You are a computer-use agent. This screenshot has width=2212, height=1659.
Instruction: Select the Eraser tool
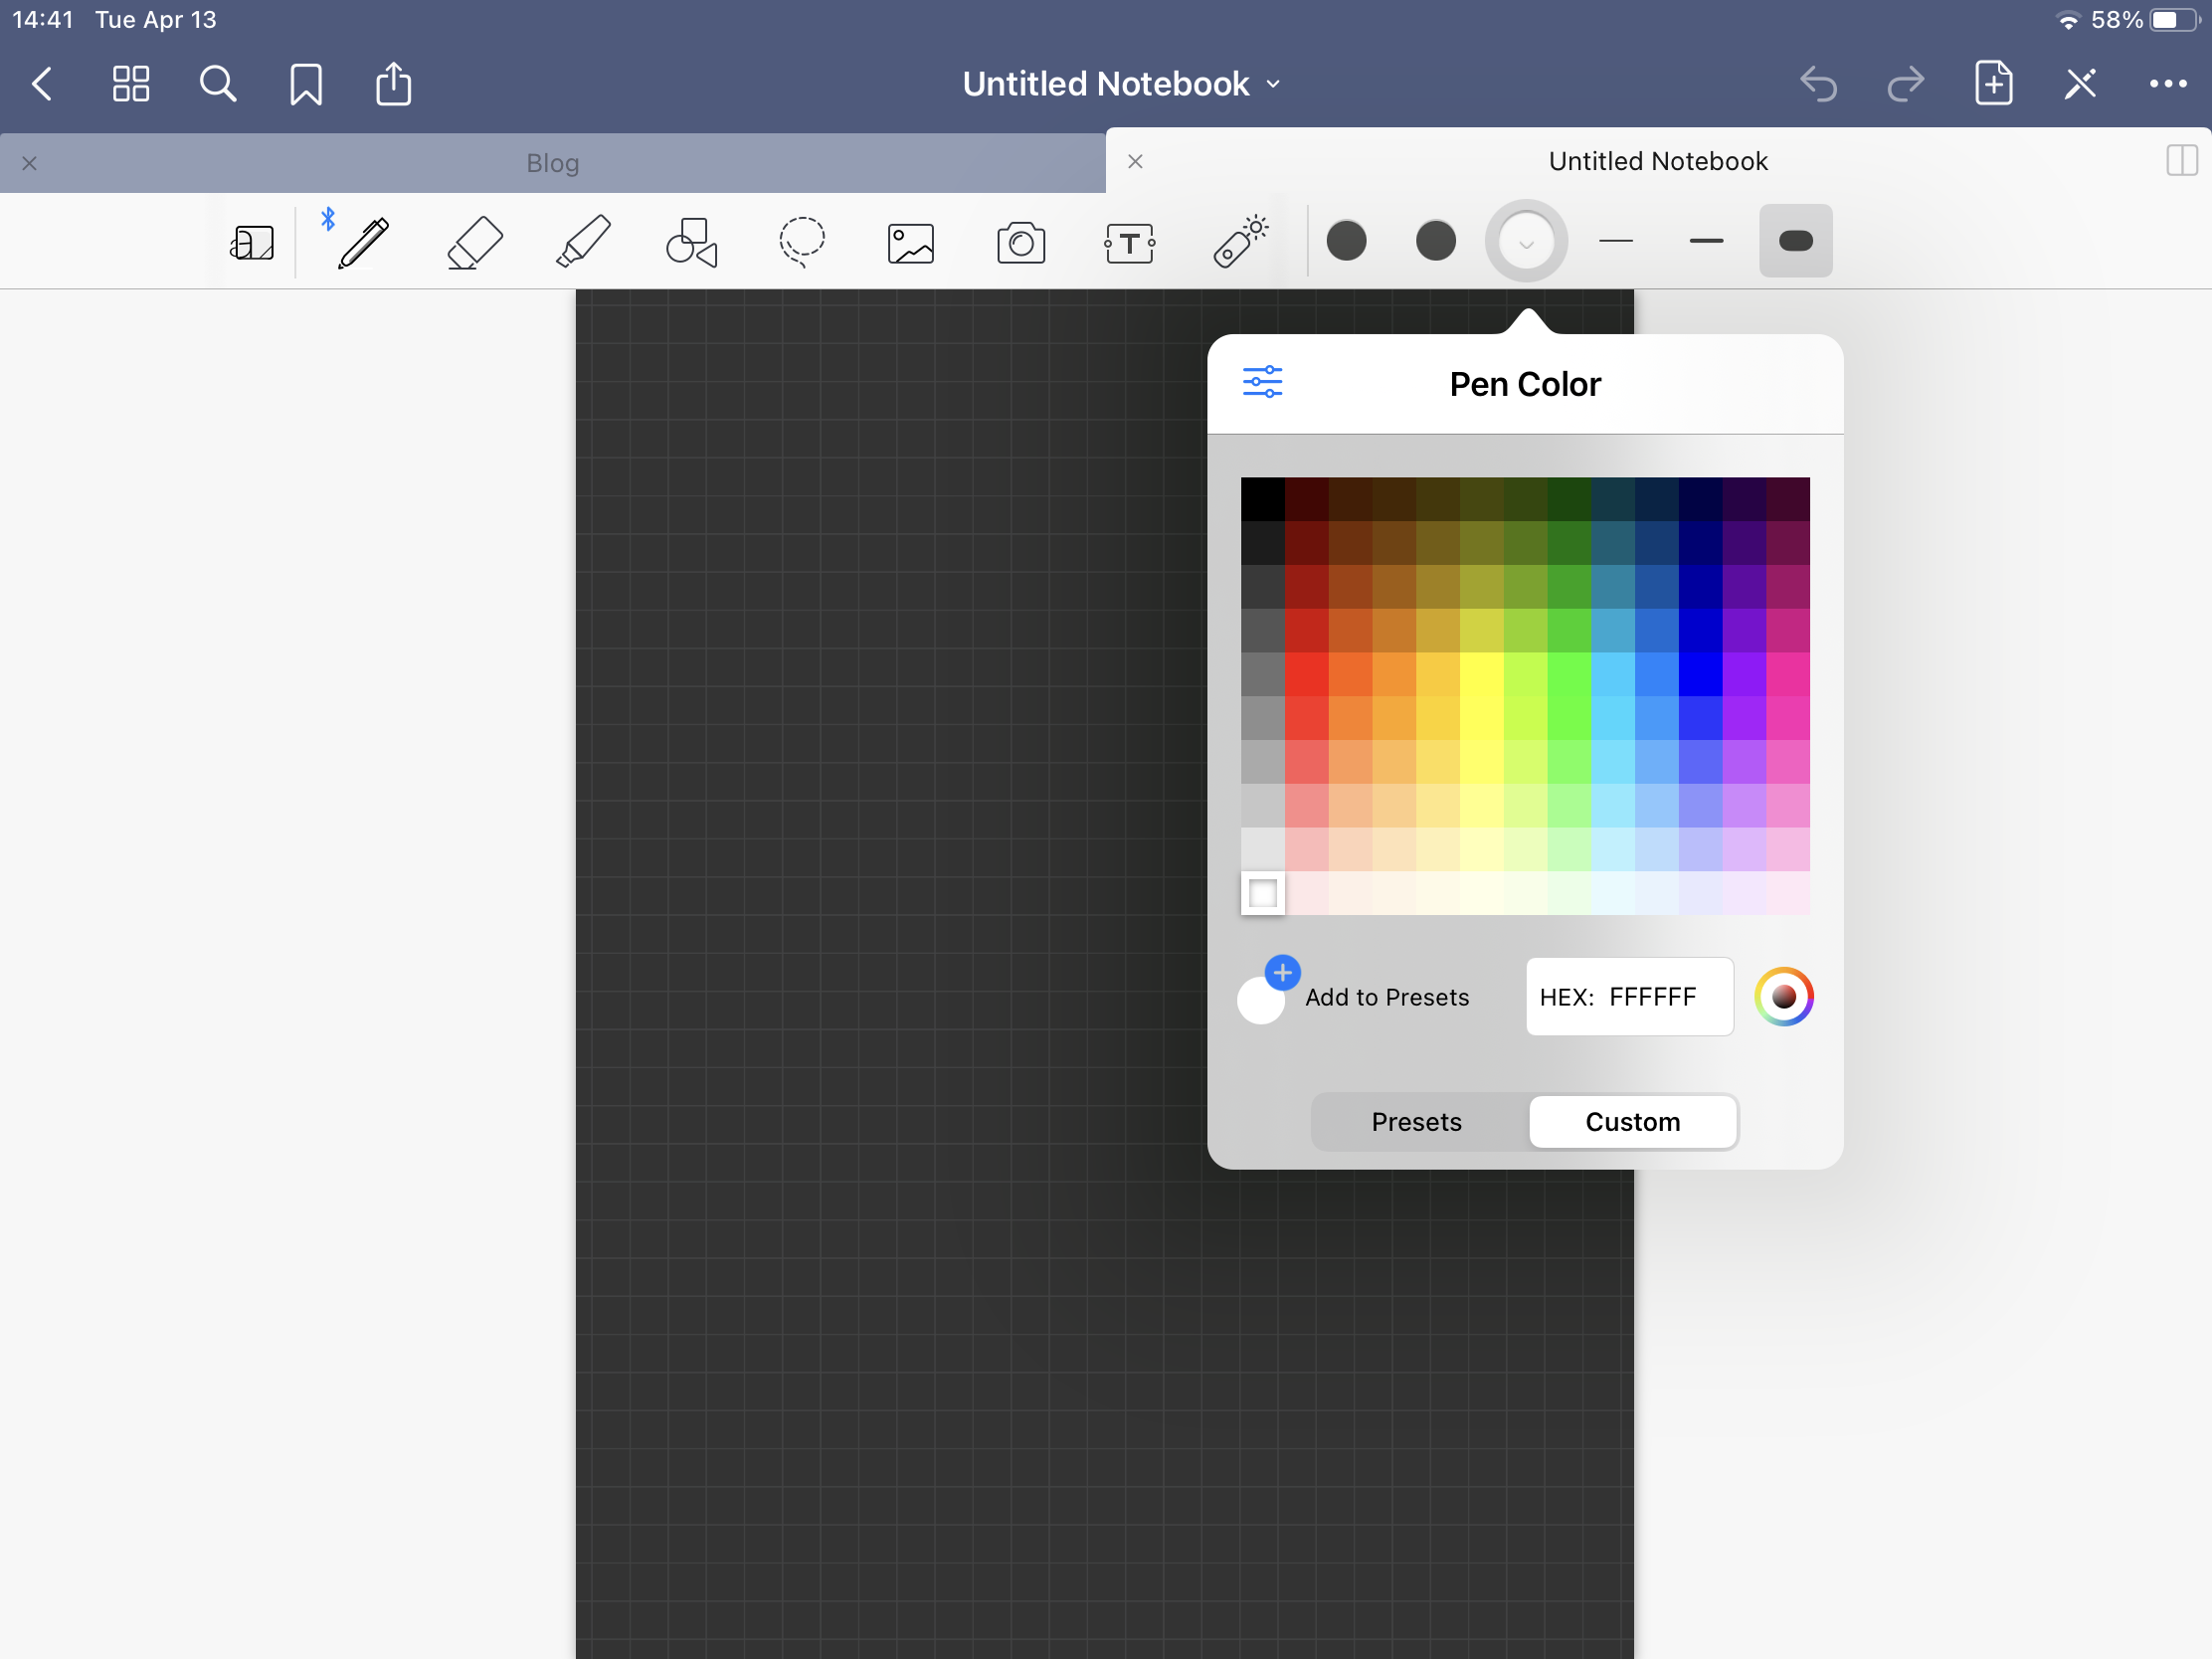tap(474, 242)
